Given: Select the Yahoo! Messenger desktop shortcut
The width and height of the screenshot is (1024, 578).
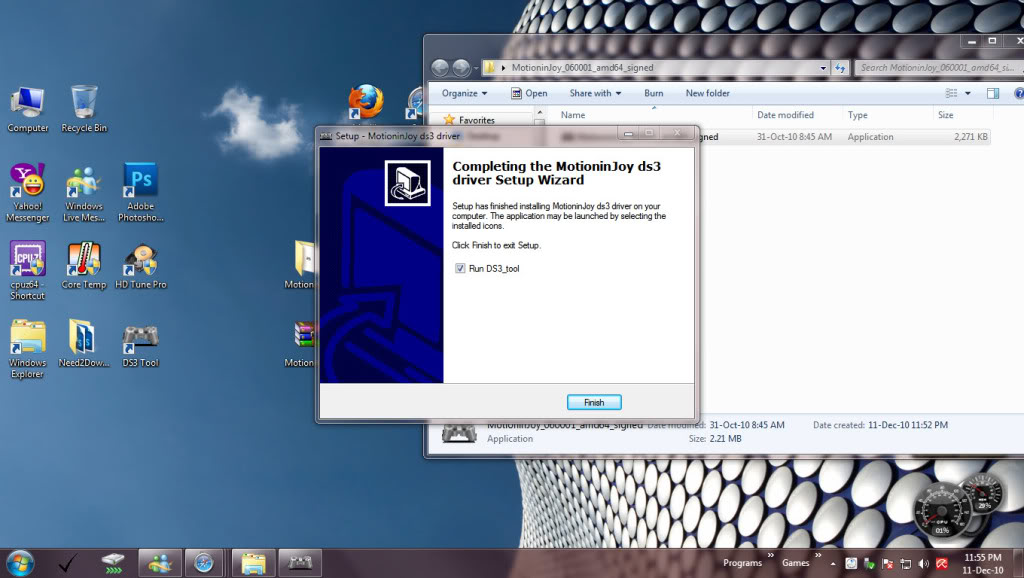Looking at the screenshot, I should tap(27, 193).
